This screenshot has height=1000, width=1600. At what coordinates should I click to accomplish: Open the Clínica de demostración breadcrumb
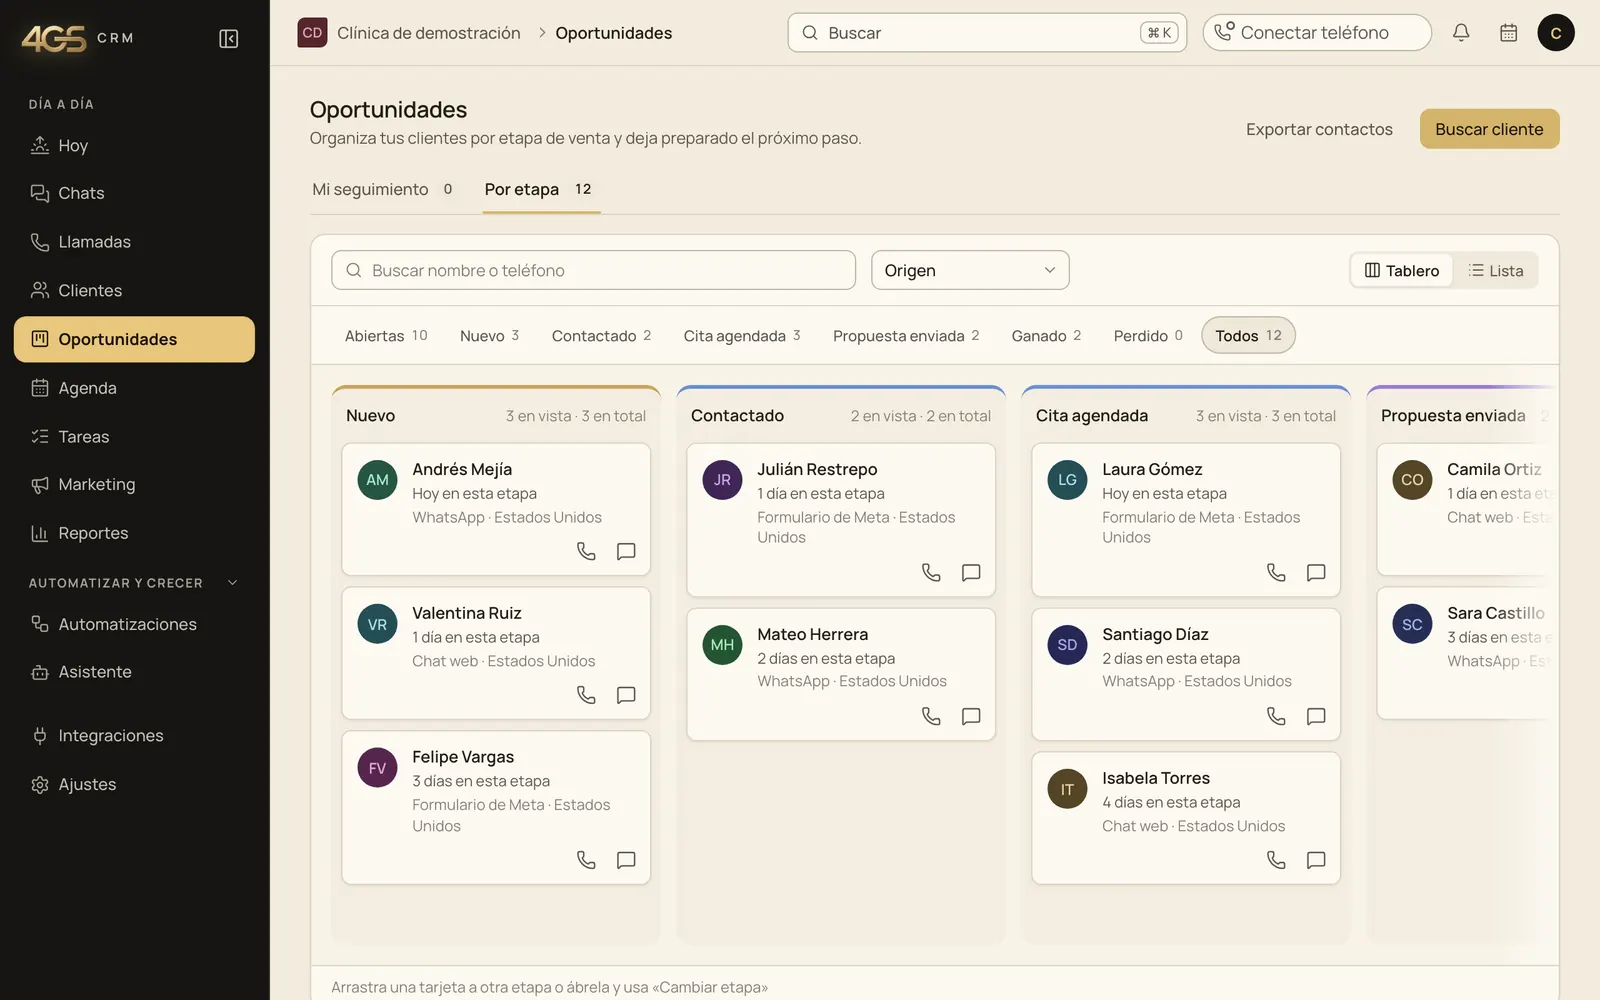click(x=410, y=33)
